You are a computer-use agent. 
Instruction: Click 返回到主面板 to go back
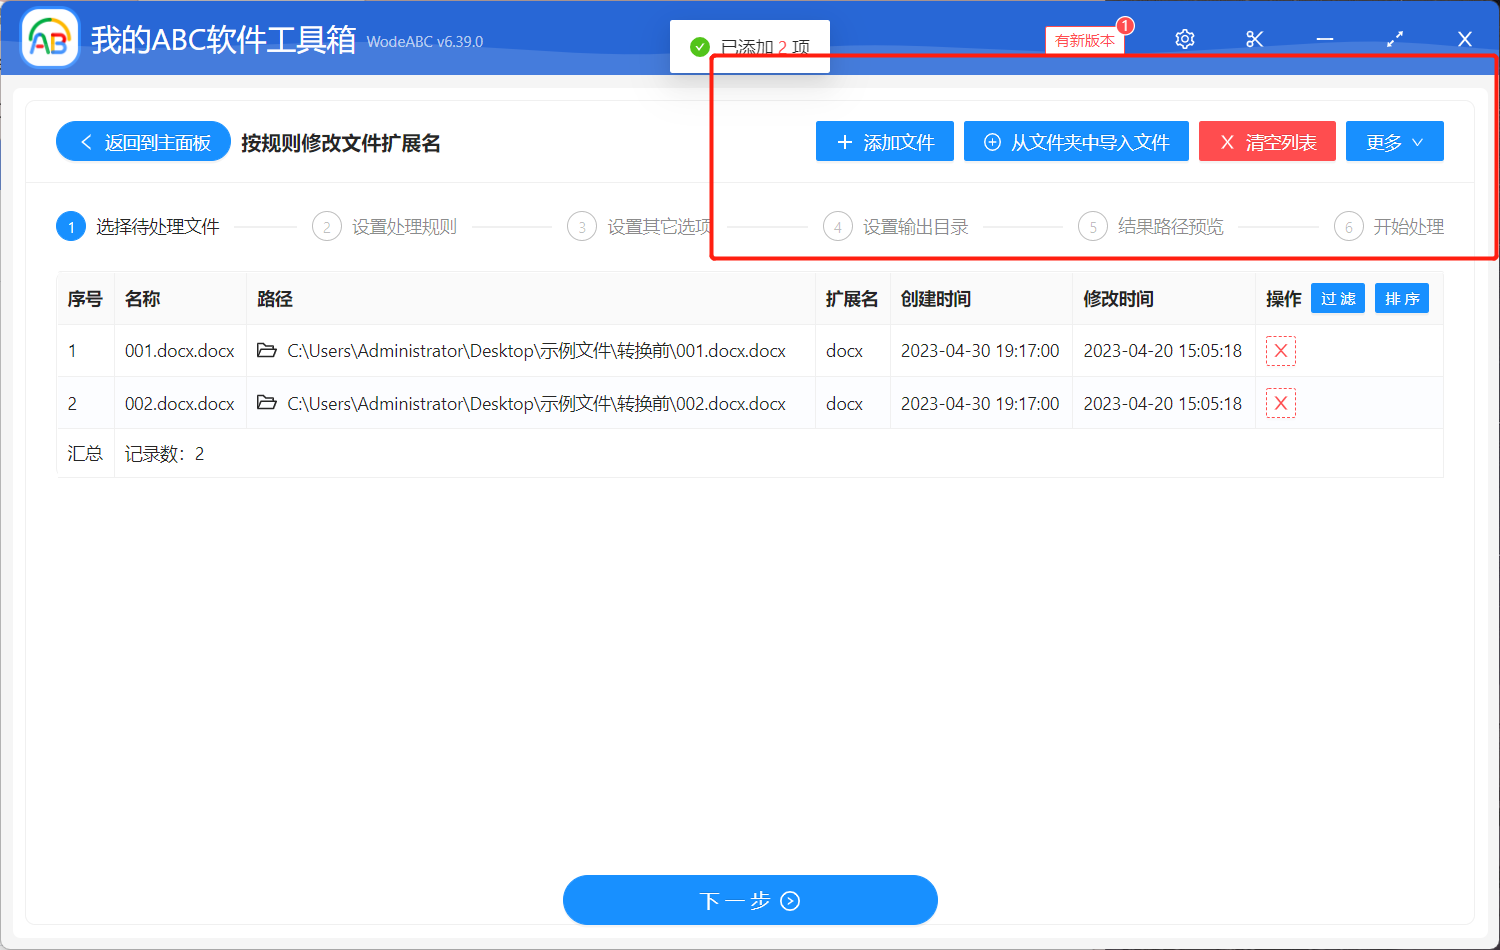click(x=143, y=141)
